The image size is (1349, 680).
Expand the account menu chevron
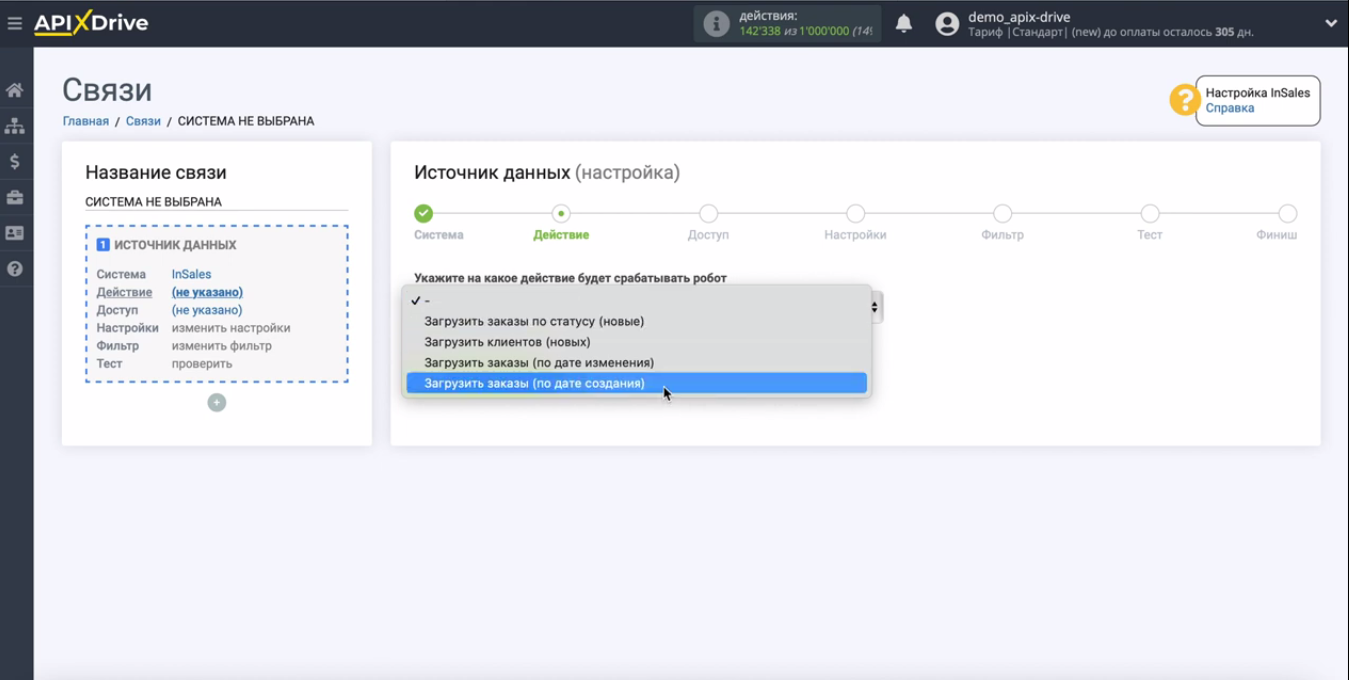[x=1331, y=23]
